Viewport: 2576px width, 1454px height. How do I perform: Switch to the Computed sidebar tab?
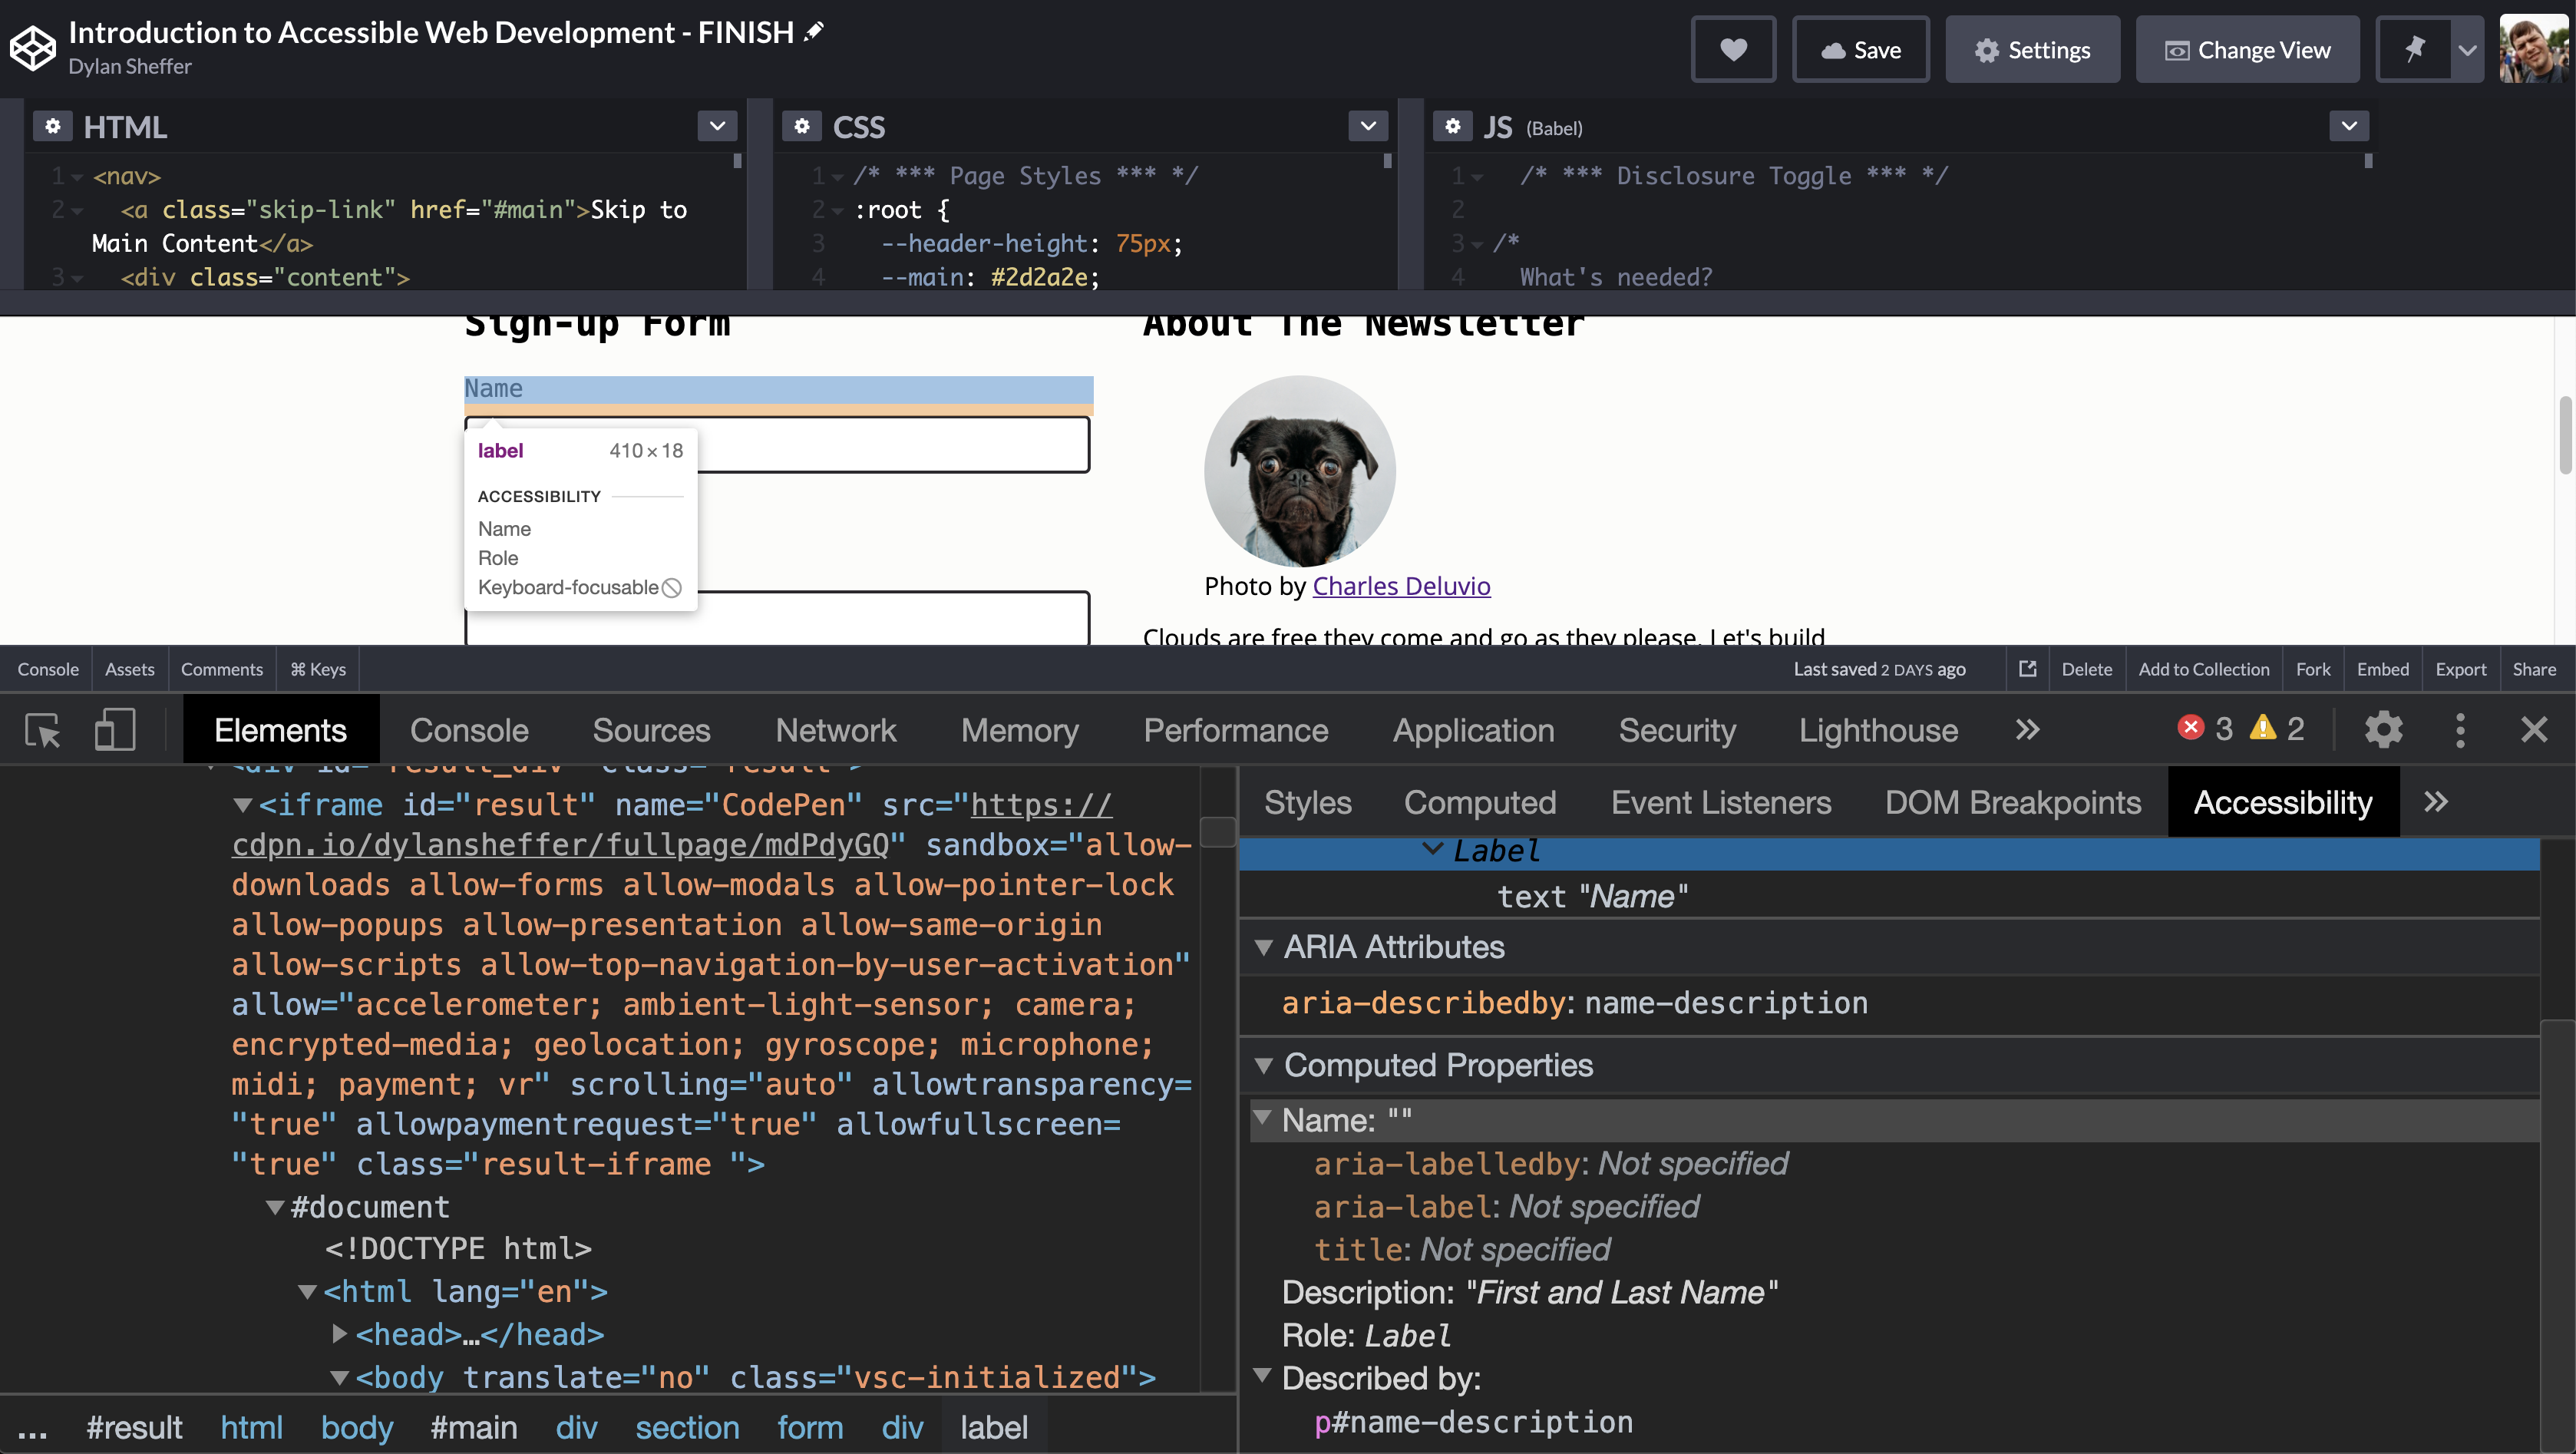(1480, 802)
